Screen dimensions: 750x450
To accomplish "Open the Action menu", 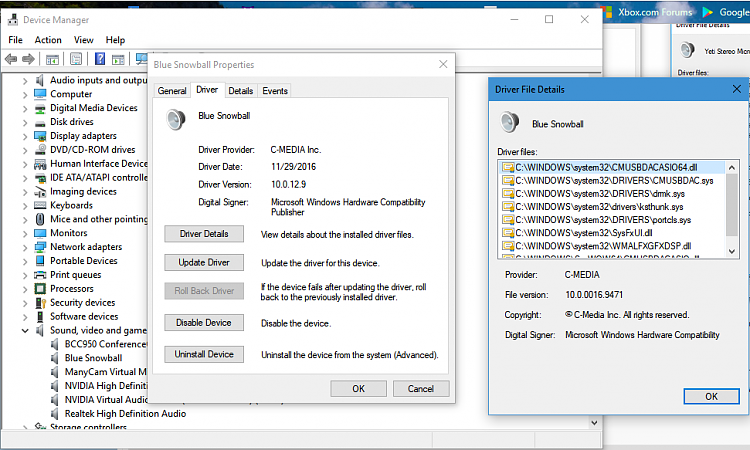I will tap(48, 40).
